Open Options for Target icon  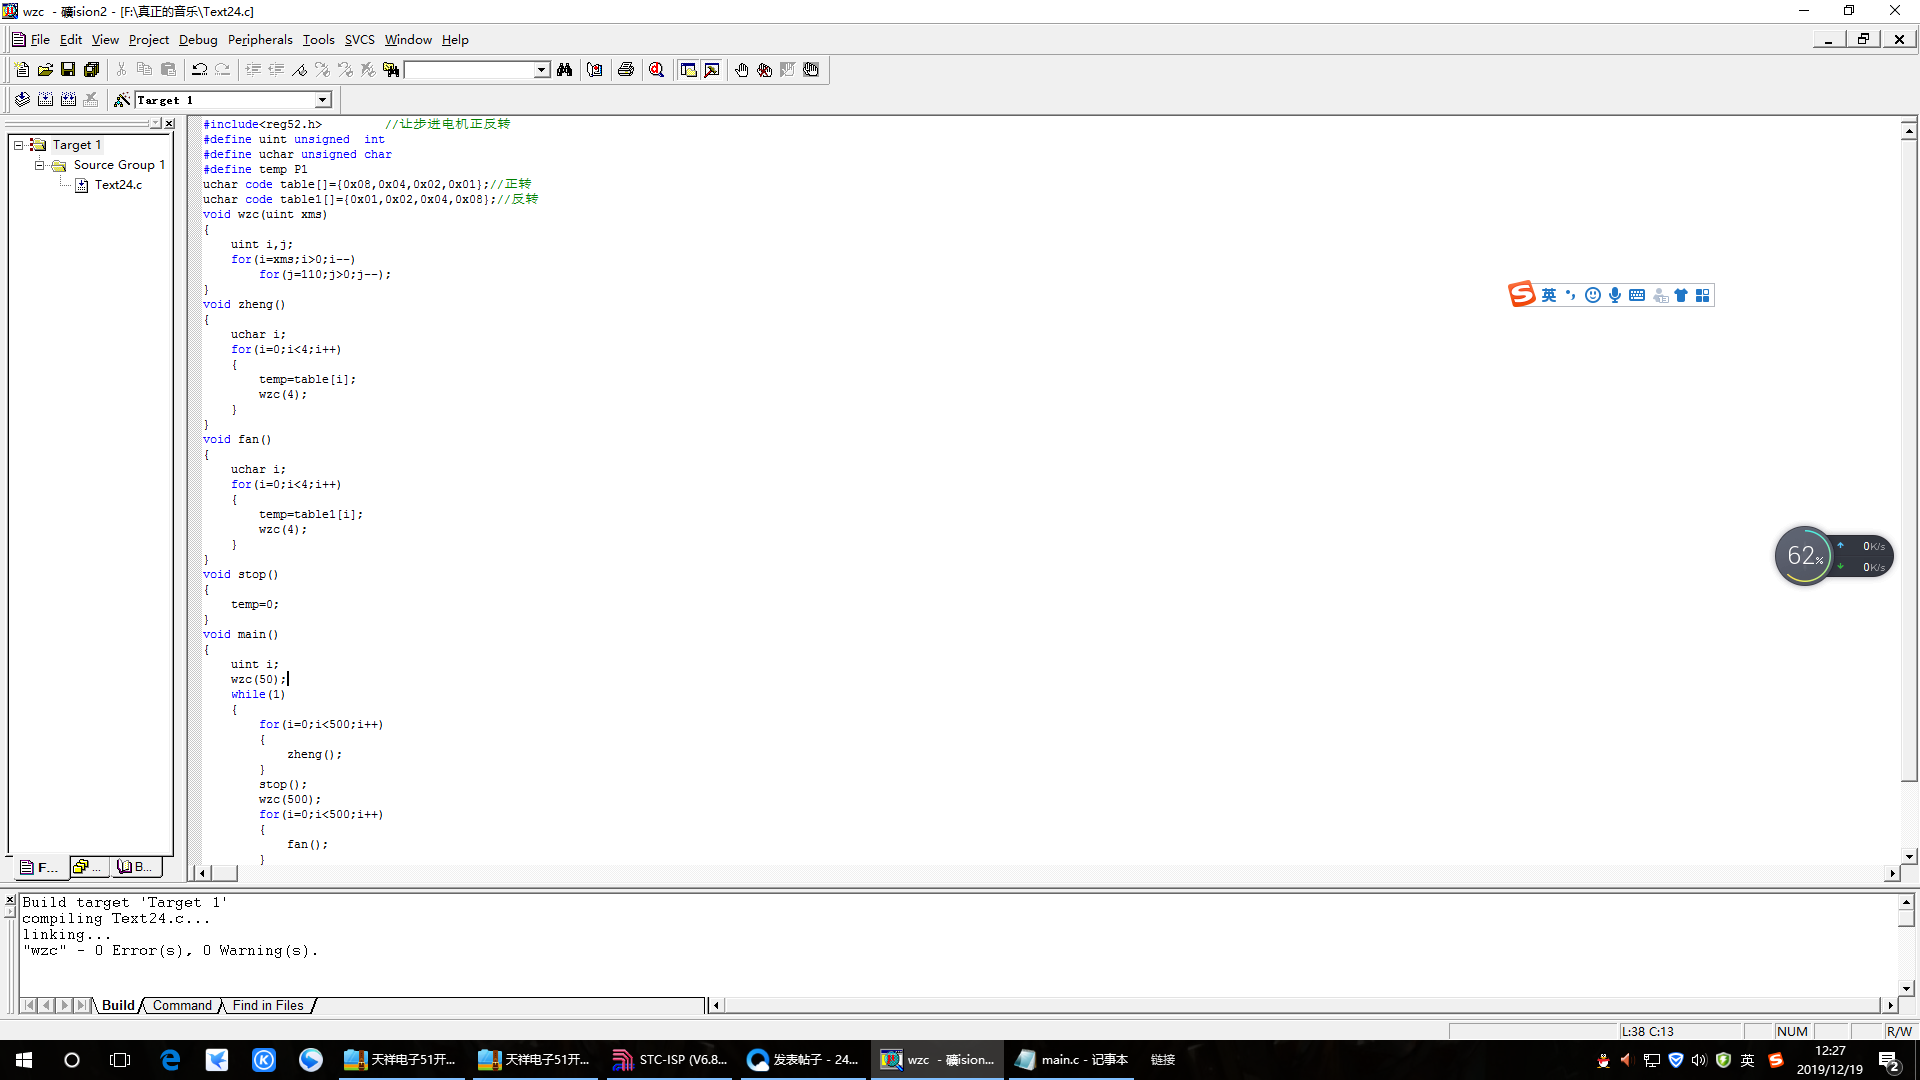pos(122,99)
